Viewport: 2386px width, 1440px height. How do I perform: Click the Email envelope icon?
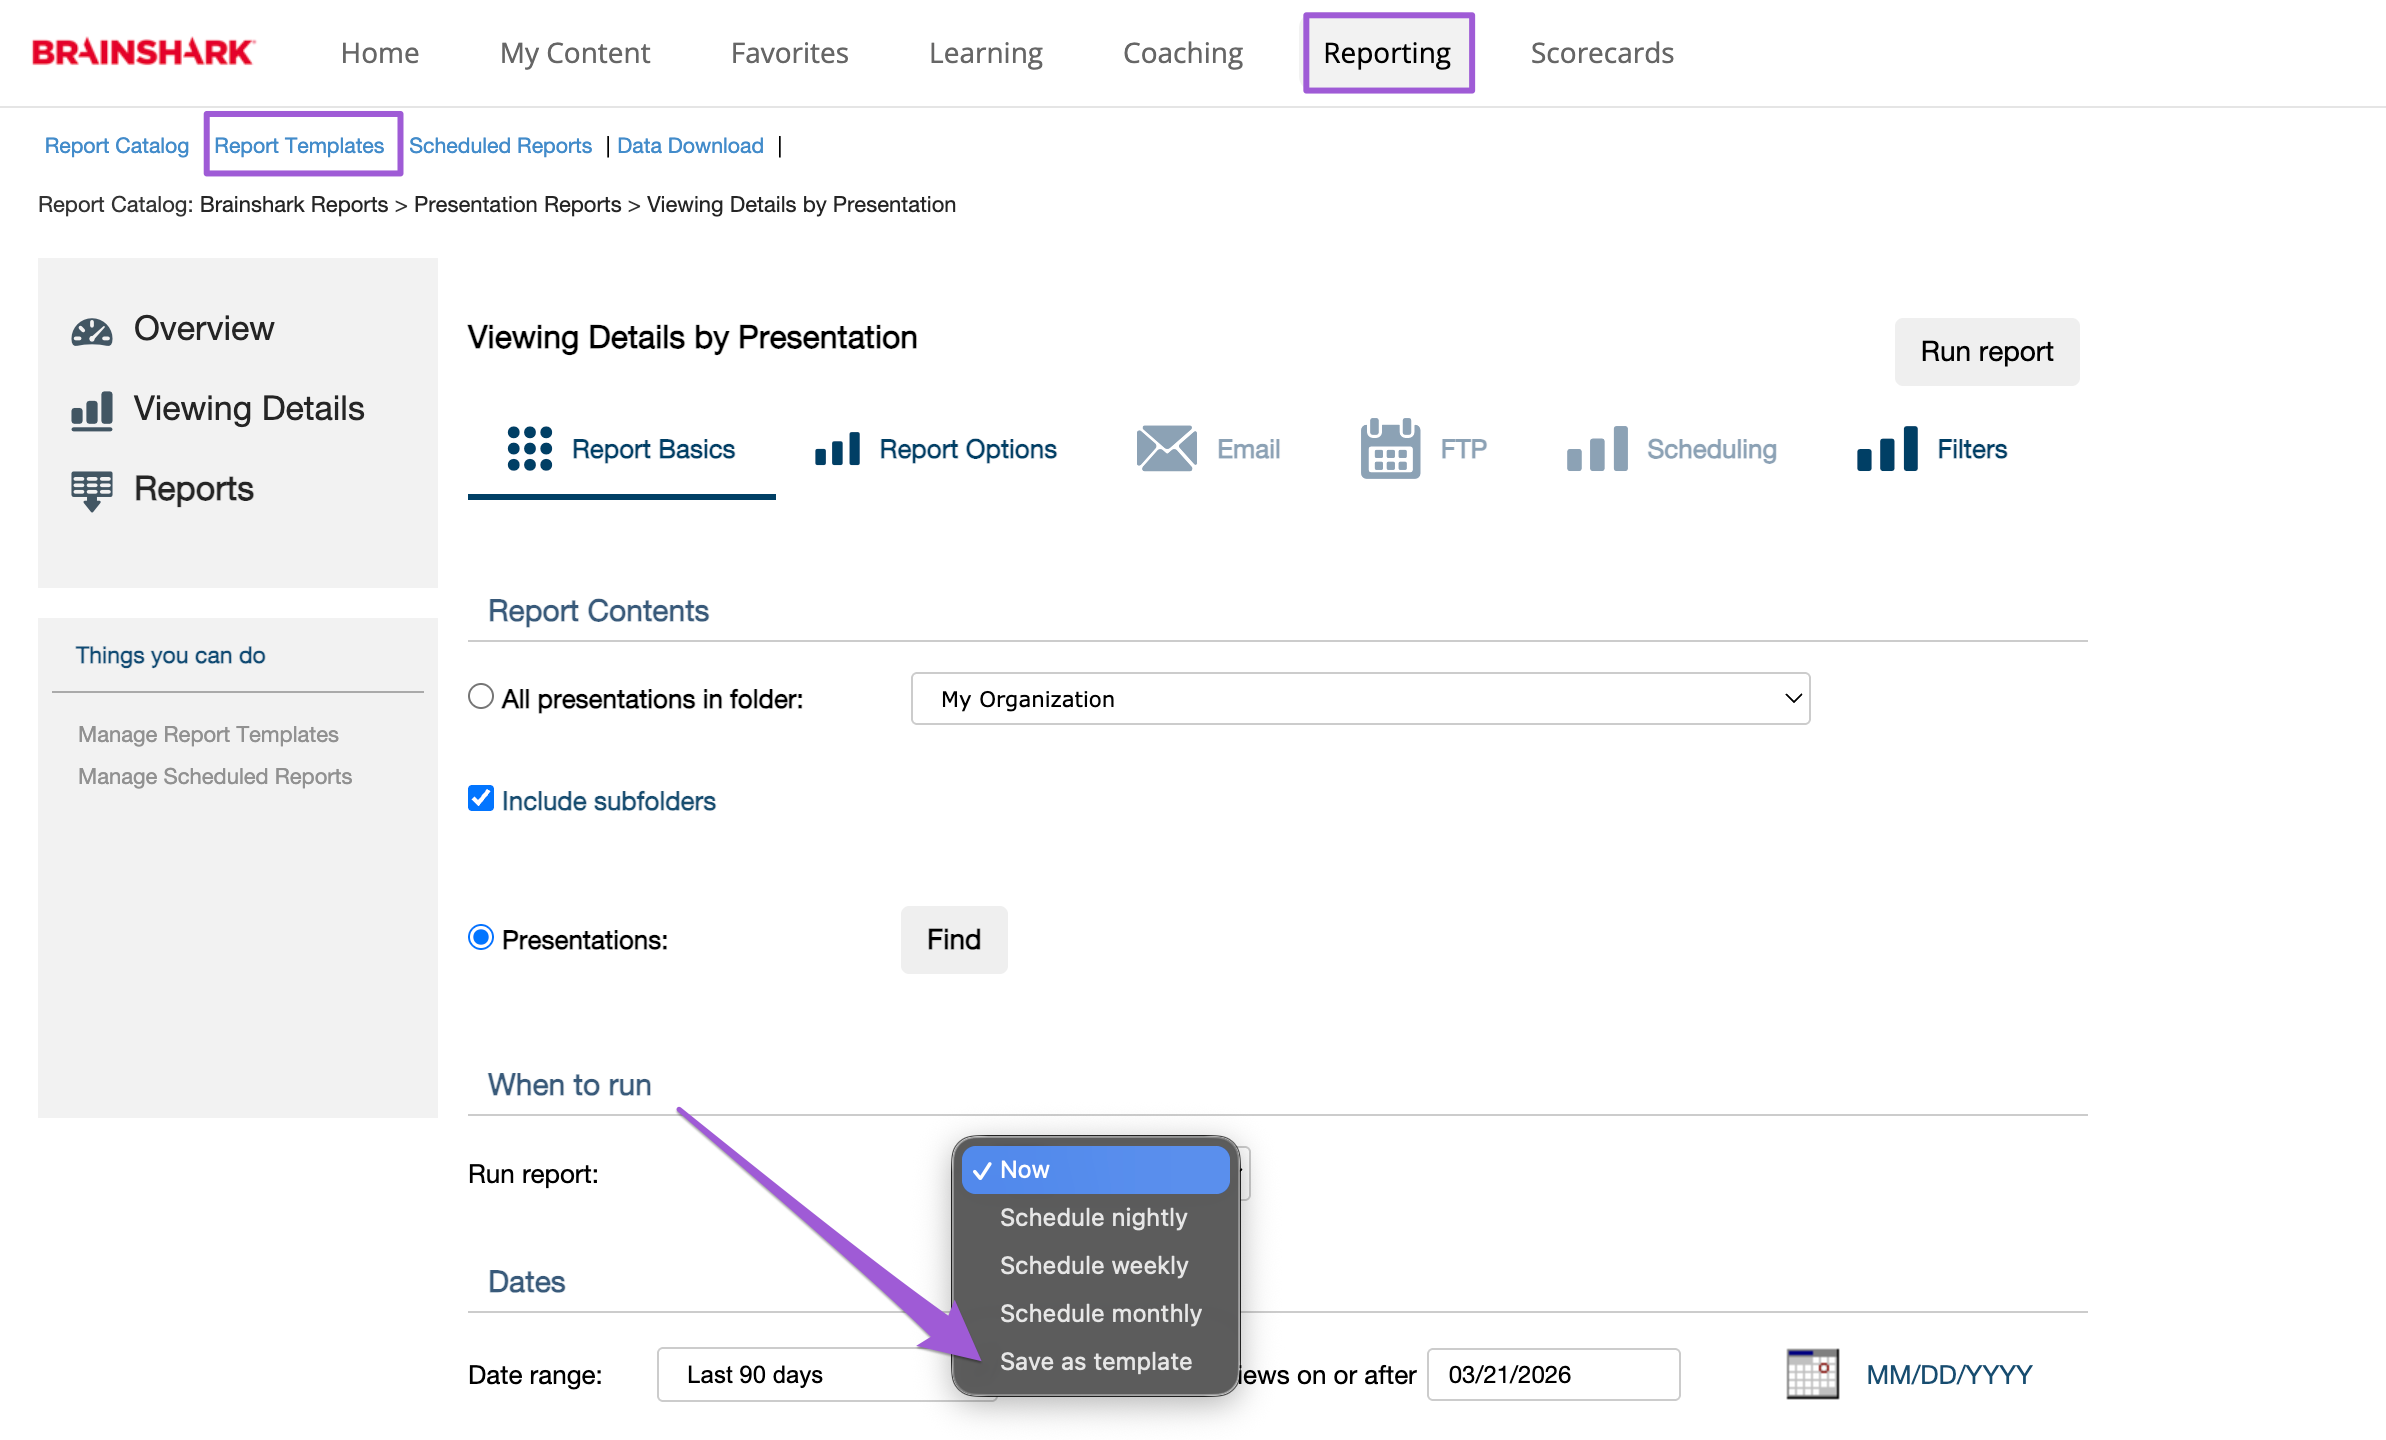coord(1166,449)
